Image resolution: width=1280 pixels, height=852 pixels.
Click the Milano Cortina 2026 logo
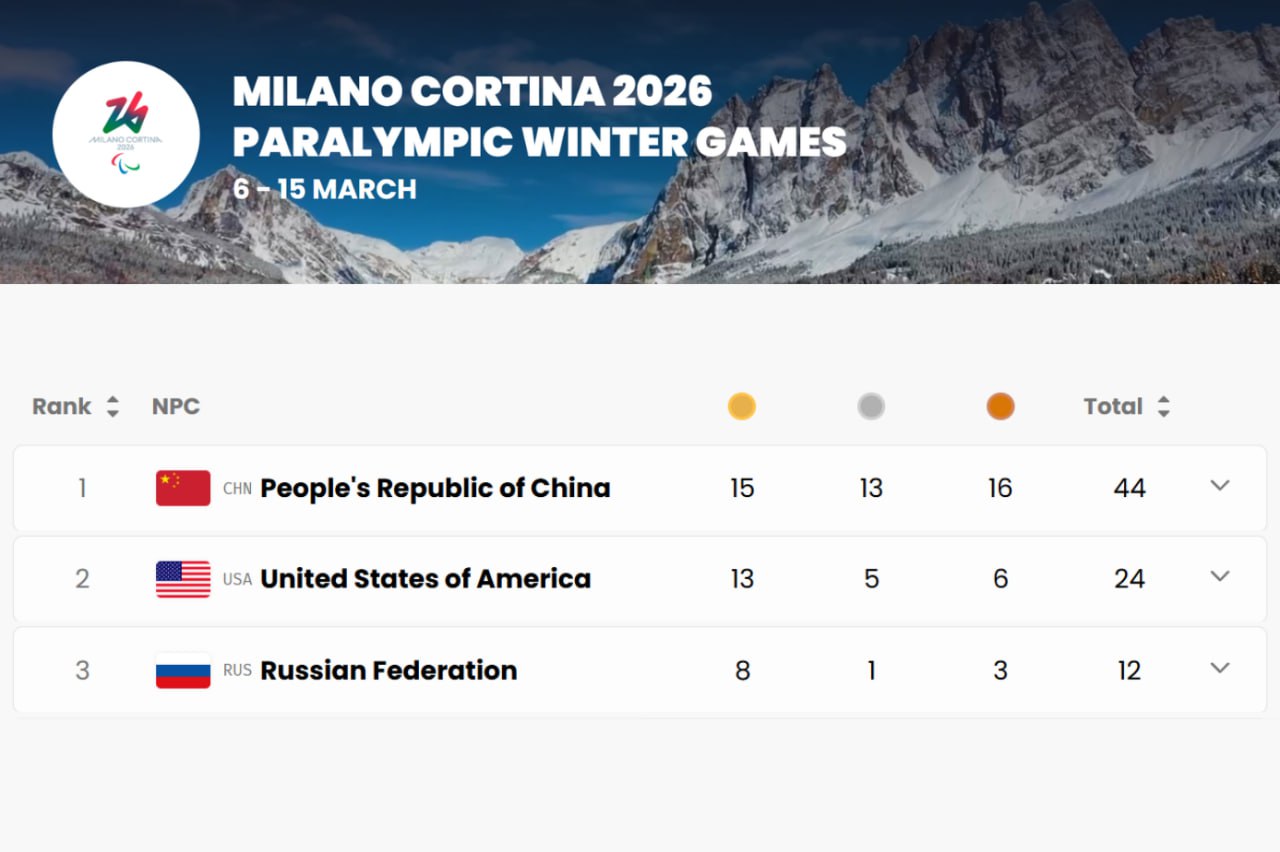126,134
